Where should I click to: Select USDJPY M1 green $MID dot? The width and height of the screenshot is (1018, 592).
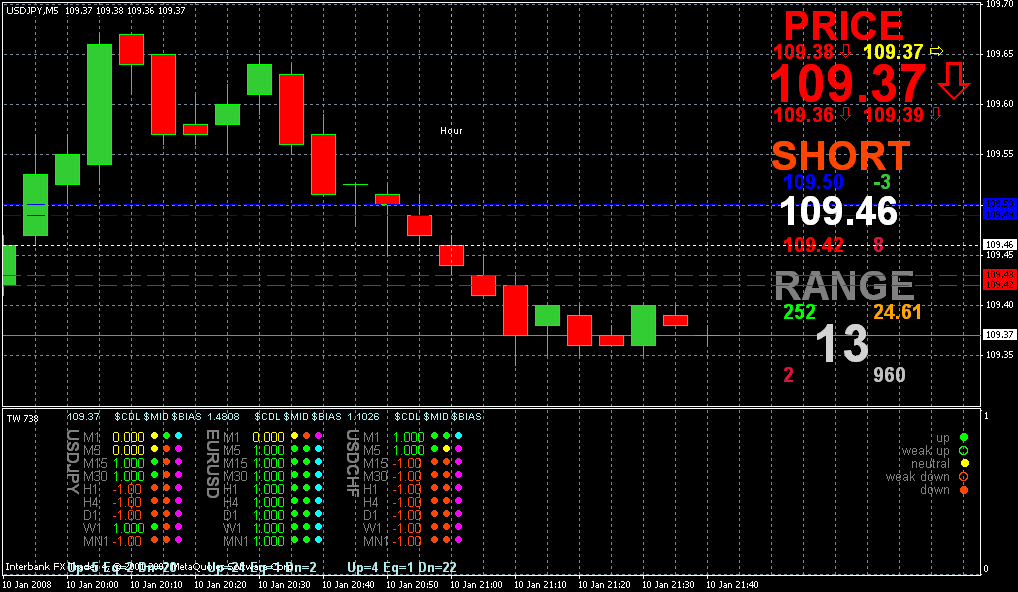pos(166,436)
